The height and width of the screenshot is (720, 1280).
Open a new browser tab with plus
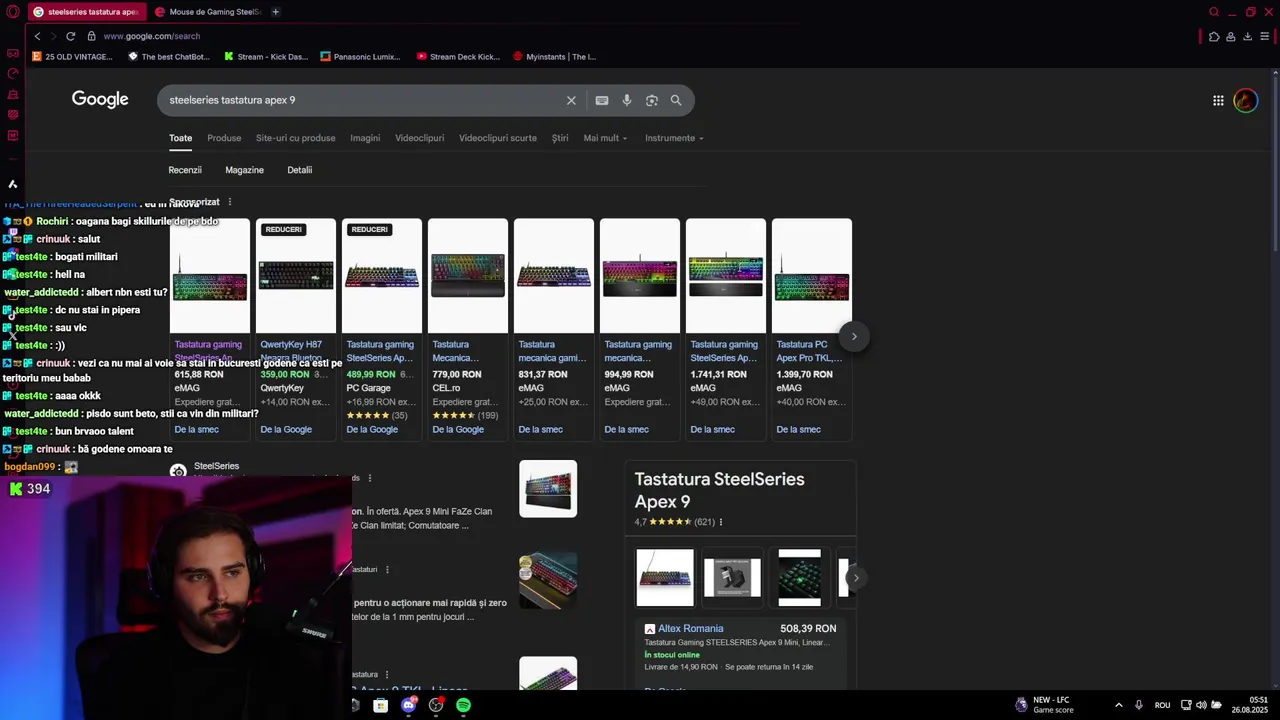(275, 12)
